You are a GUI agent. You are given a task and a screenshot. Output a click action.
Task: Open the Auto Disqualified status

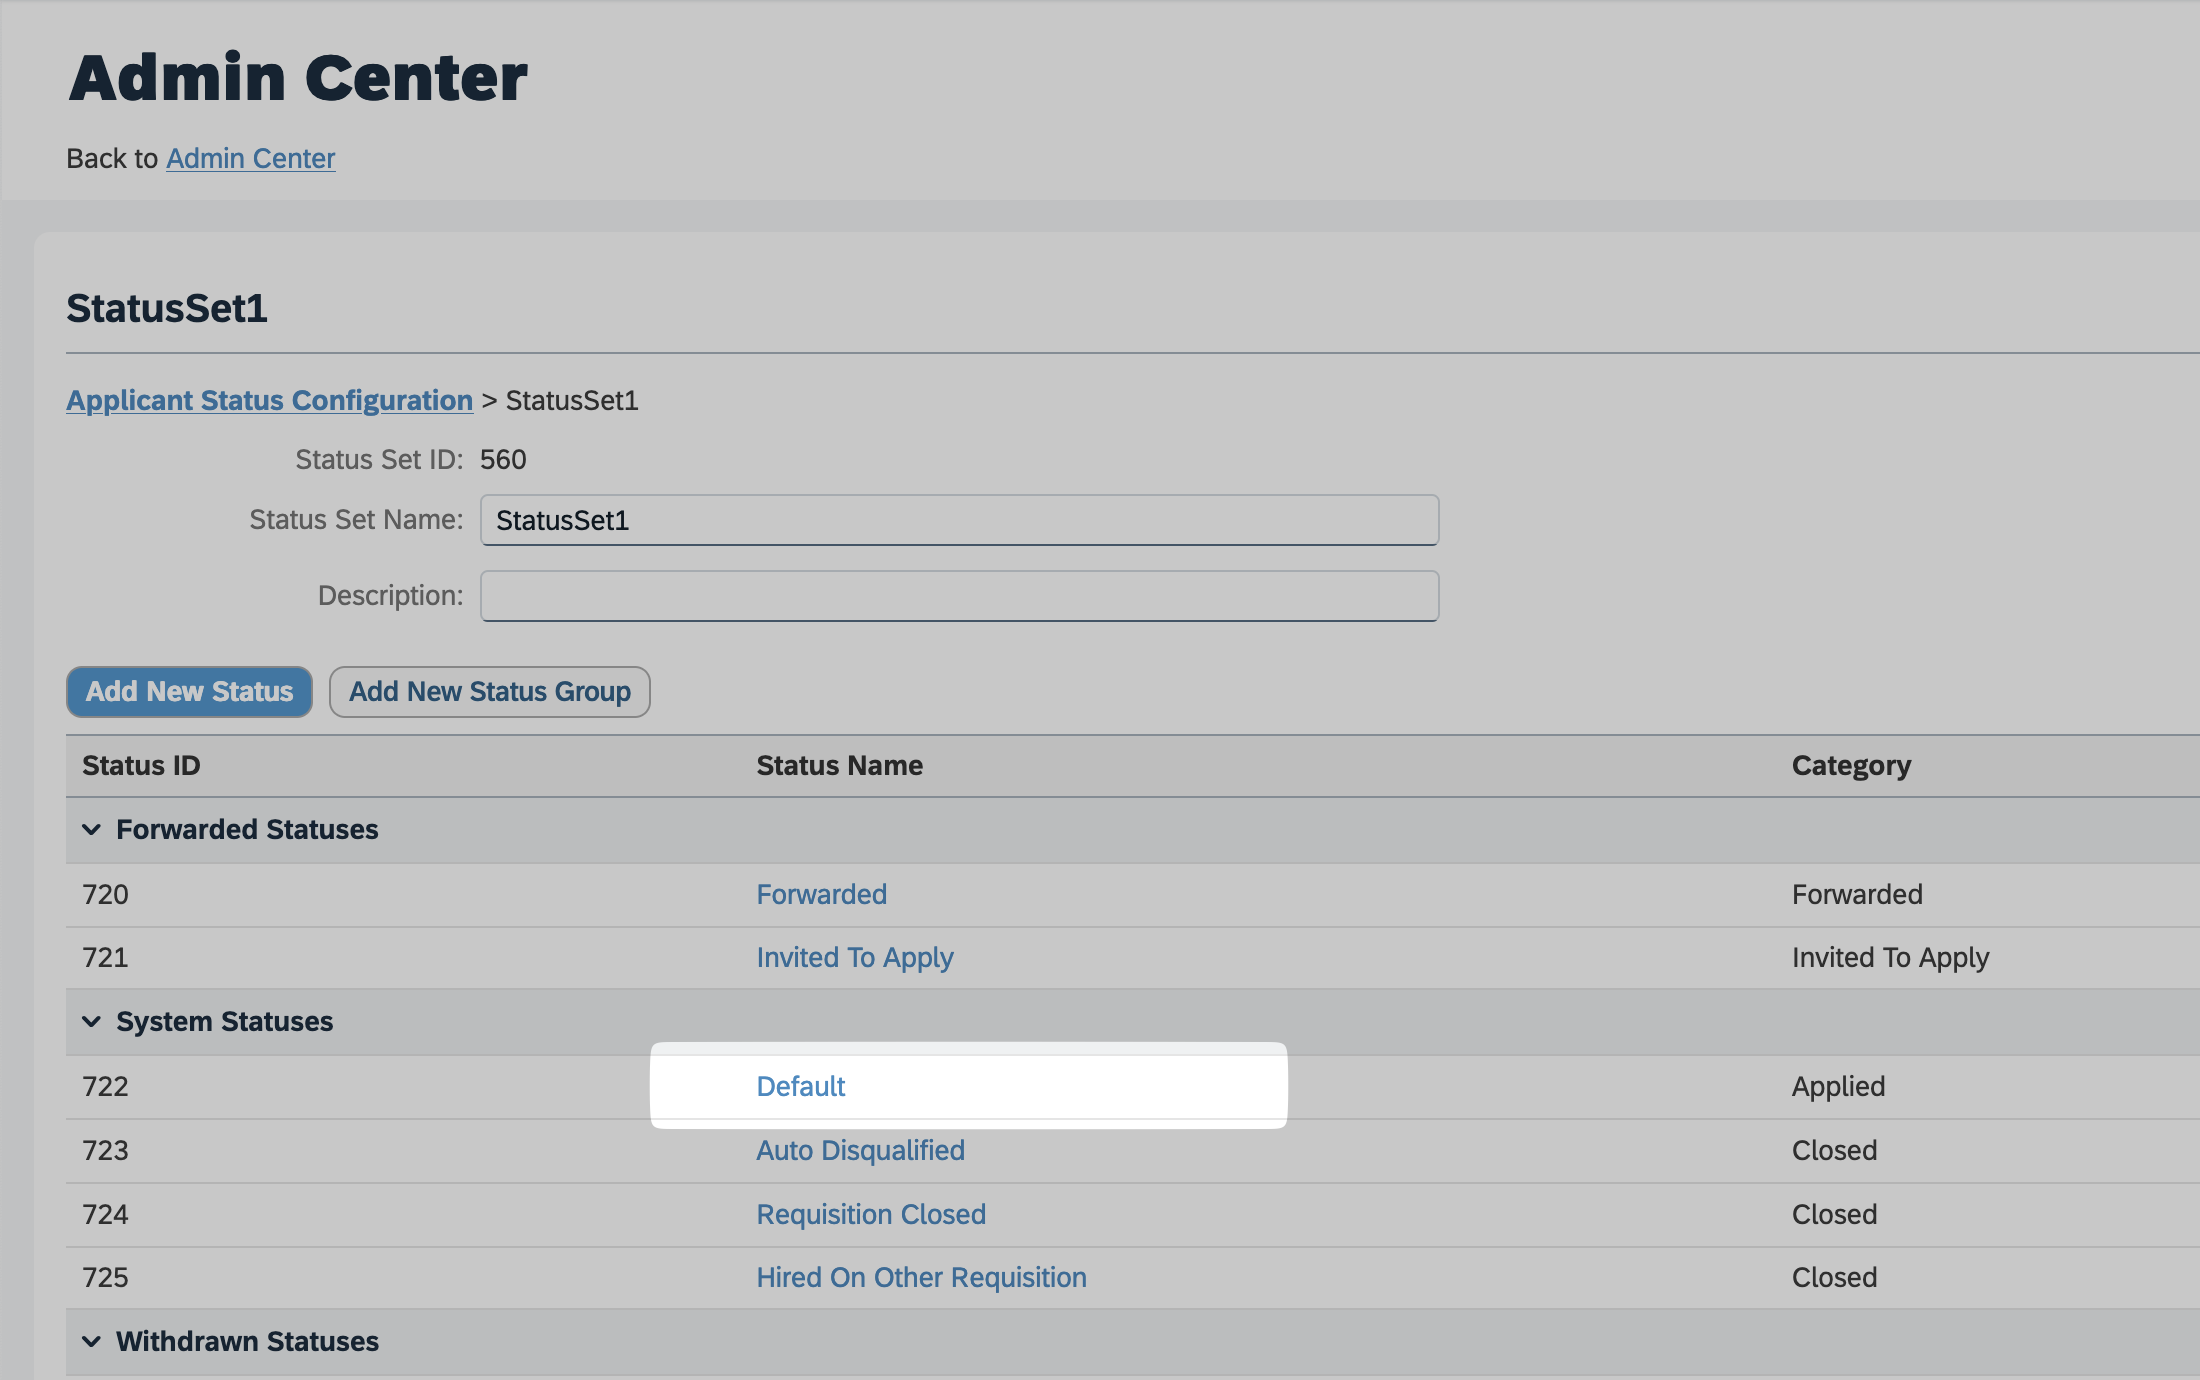coord(860,1150)
